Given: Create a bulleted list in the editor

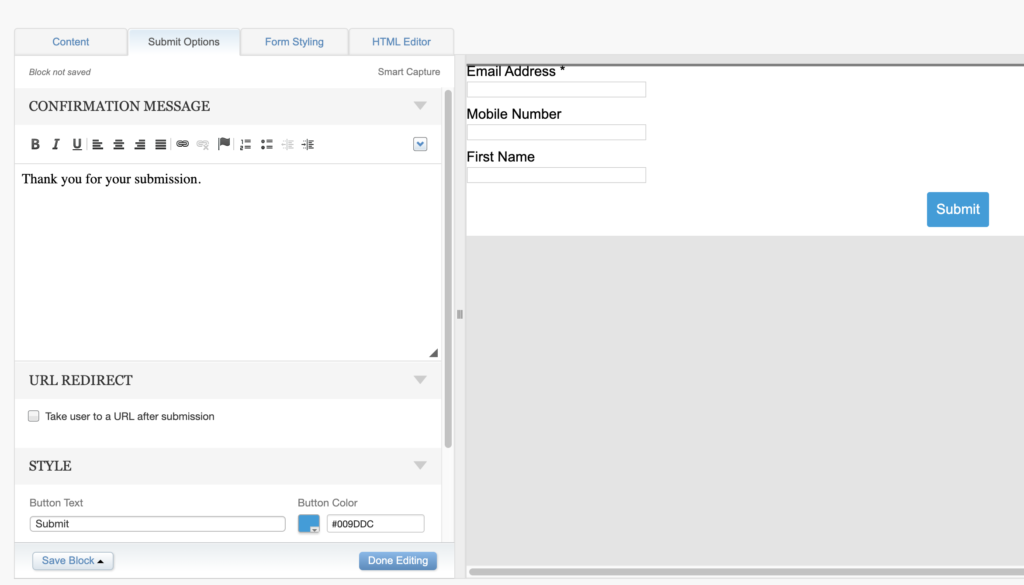Looking at the screenshot, I should point(265,144).
